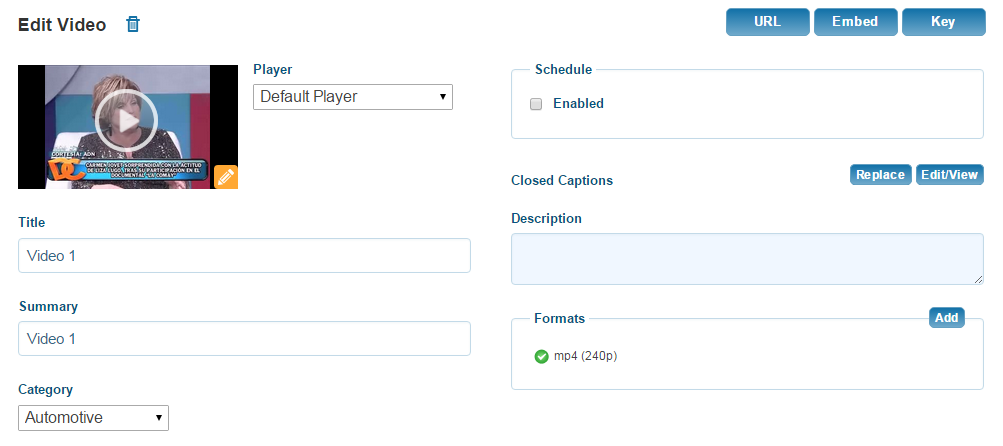Add a new video format
Viewport: 1003px width, 446px height.
click(x=947, y=317)
